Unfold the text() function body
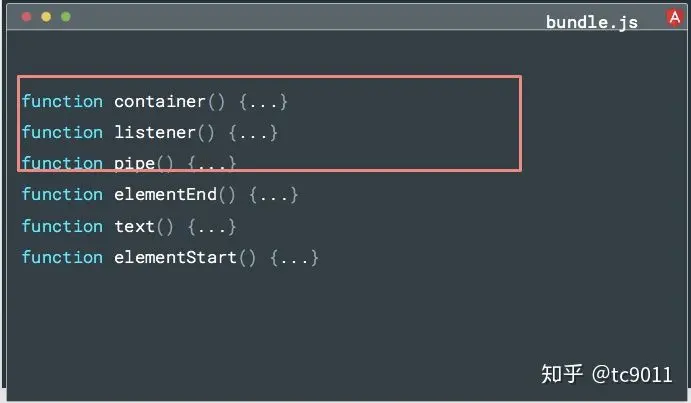The height and width of the screenshot is (403, 691). [x=212, y=226]
